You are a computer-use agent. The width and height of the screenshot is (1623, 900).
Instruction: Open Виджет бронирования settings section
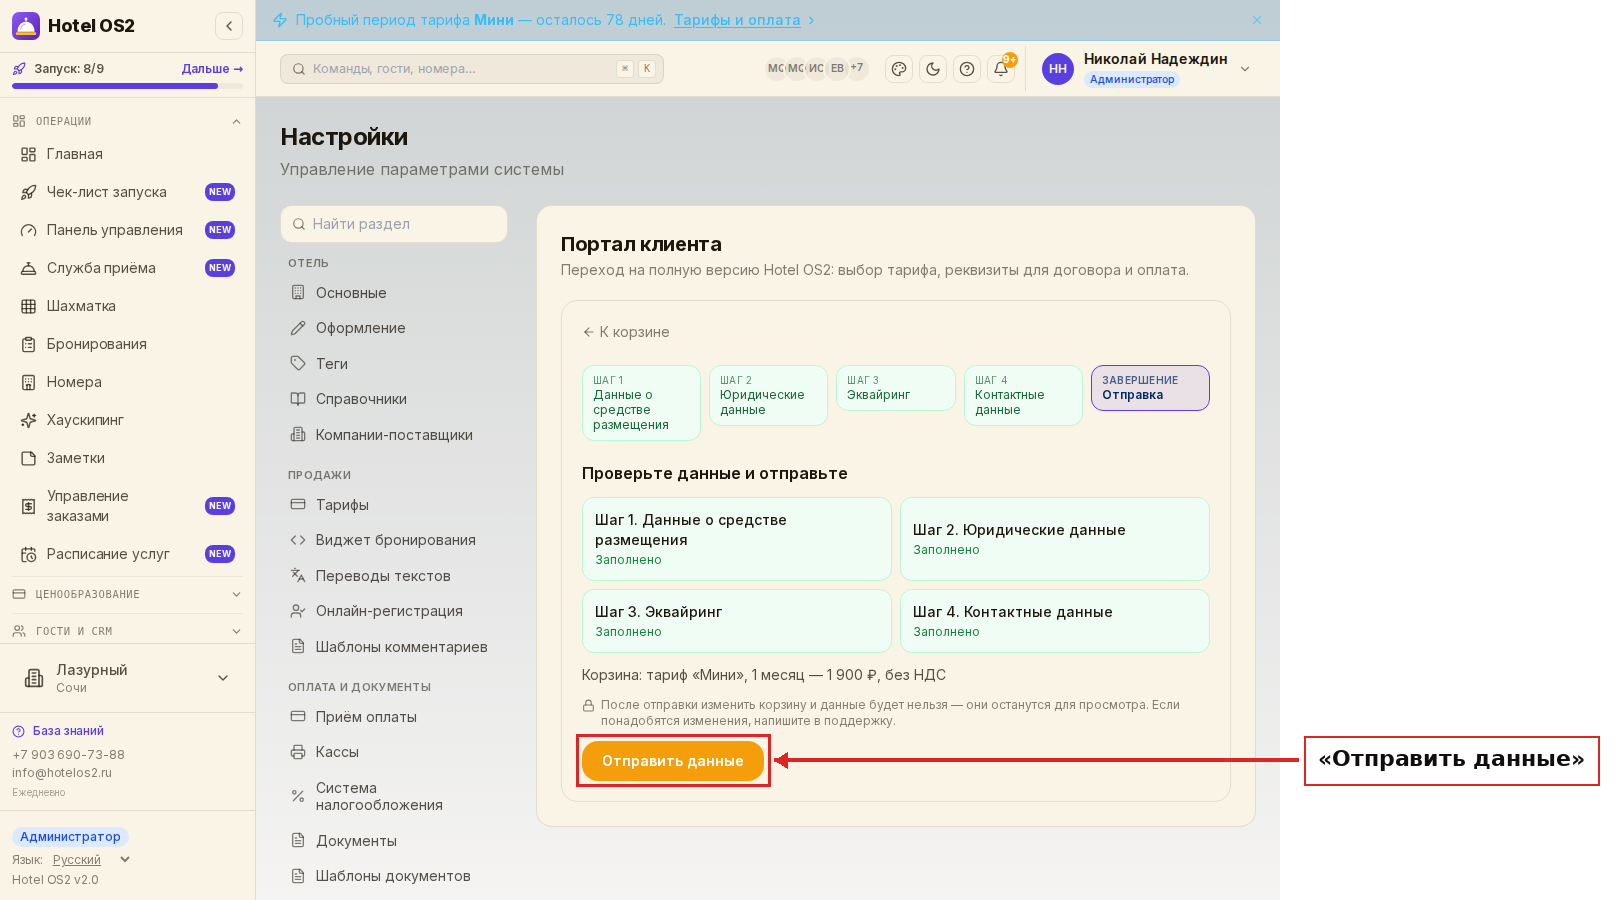coord(394,540)
